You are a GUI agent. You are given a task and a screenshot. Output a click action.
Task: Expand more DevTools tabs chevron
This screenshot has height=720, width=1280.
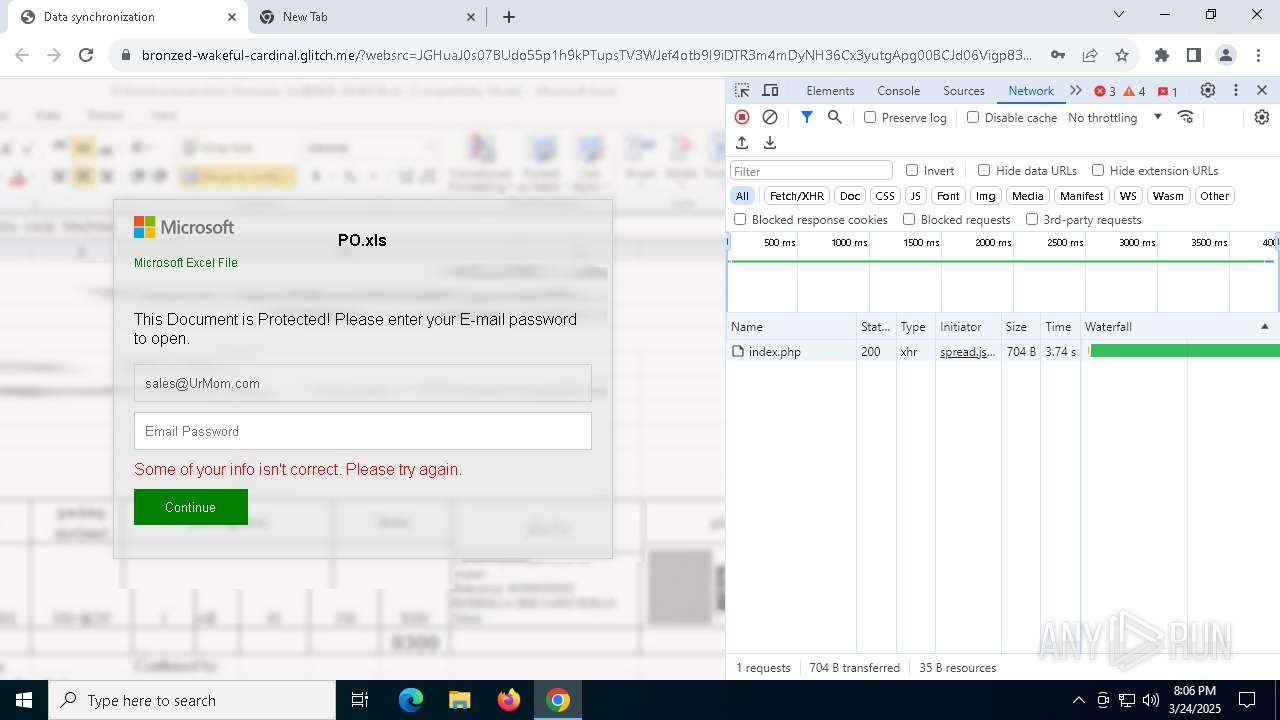[1076, 90]
